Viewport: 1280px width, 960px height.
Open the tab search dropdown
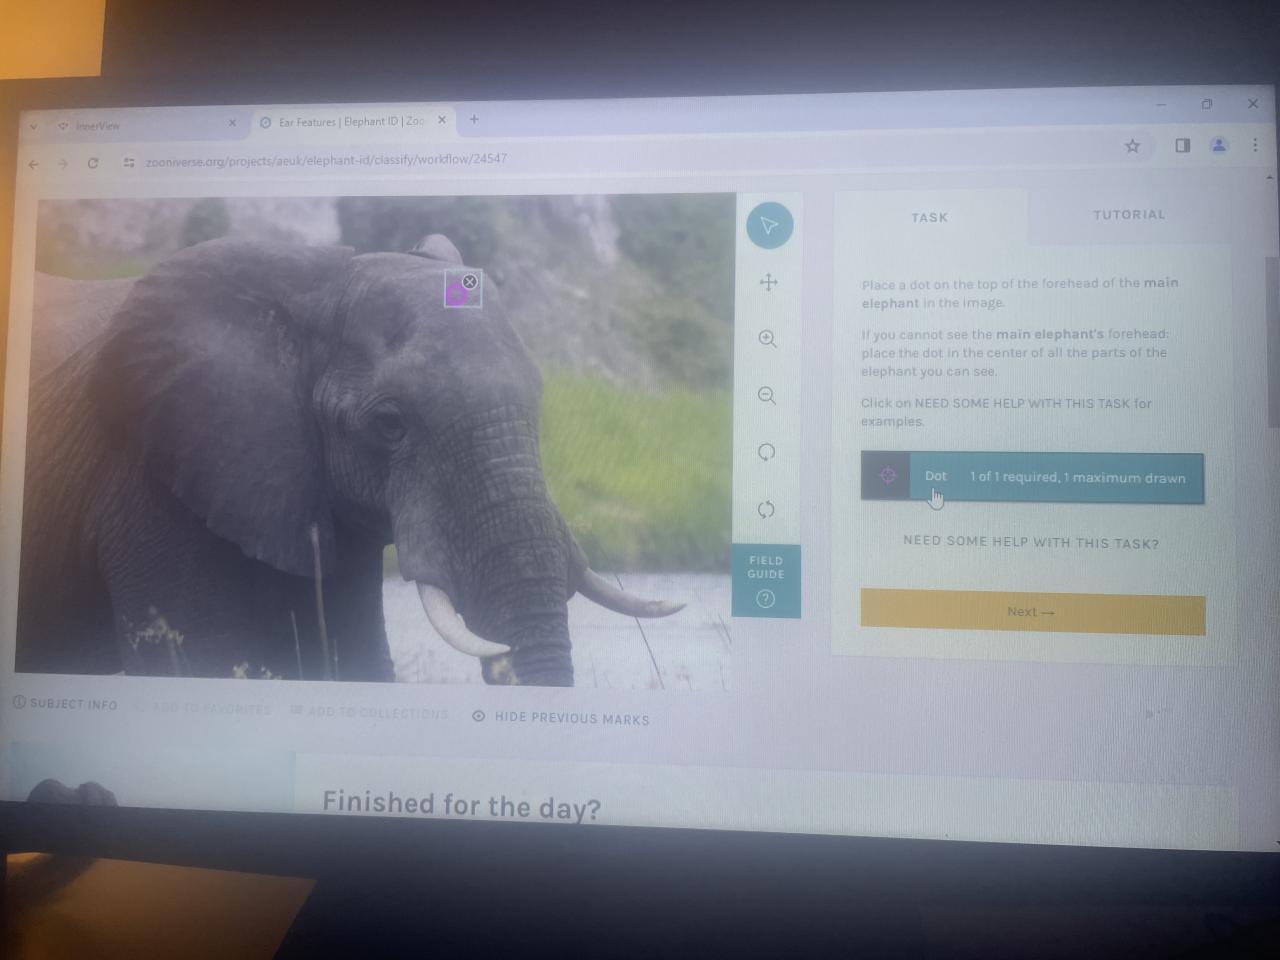(x=33, y=127)
